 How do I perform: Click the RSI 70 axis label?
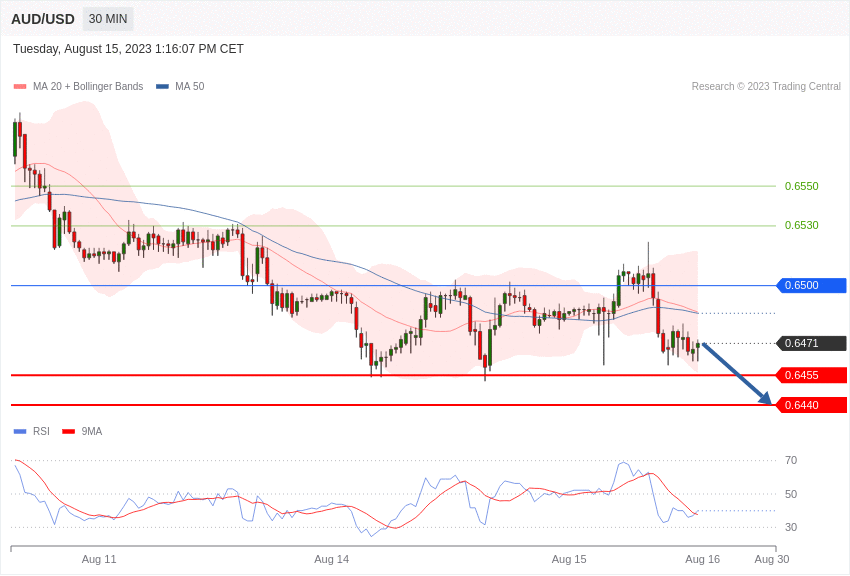tap(791, 460)
